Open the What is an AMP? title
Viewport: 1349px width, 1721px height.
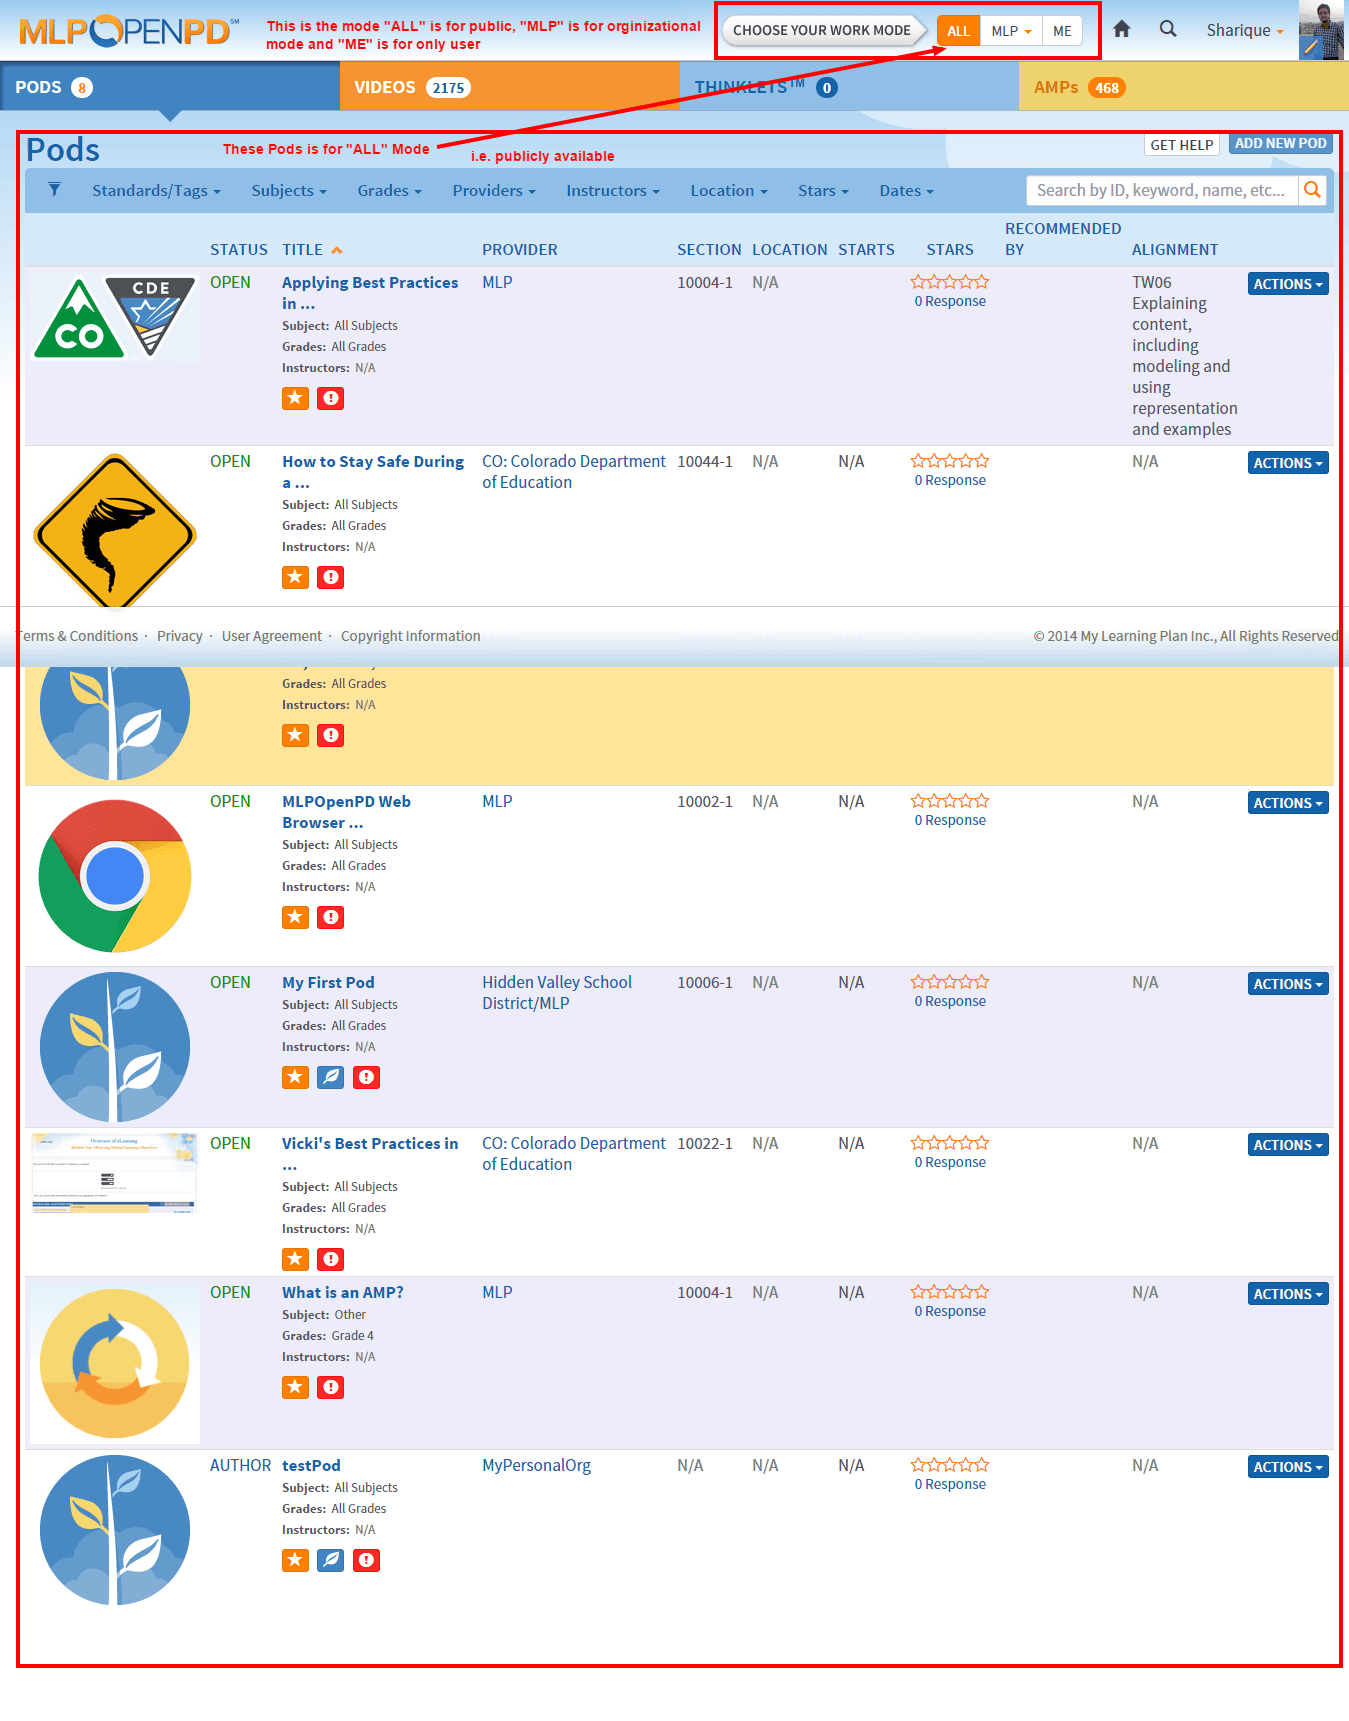(x=343, y=1293)
